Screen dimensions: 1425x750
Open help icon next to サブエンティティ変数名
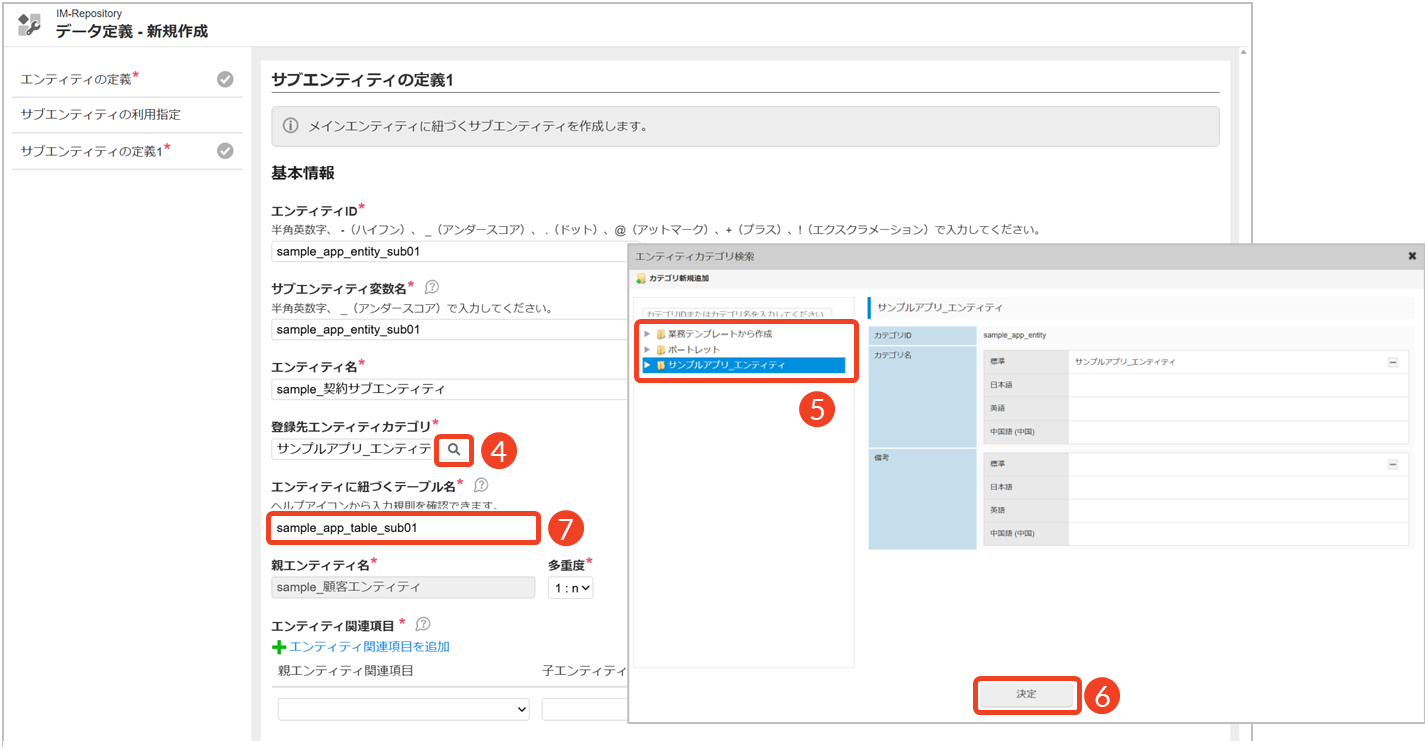[x=432, y=287]
